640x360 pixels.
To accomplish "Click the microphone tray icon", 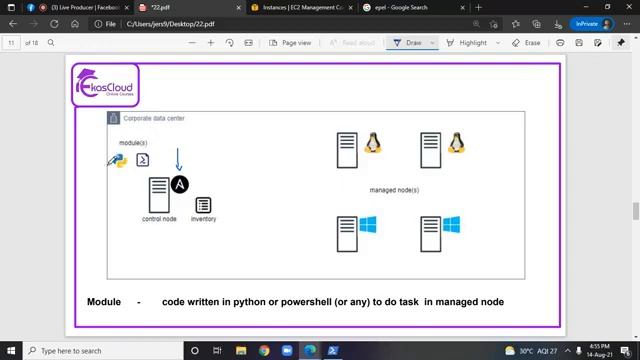I will pos(578,351).
